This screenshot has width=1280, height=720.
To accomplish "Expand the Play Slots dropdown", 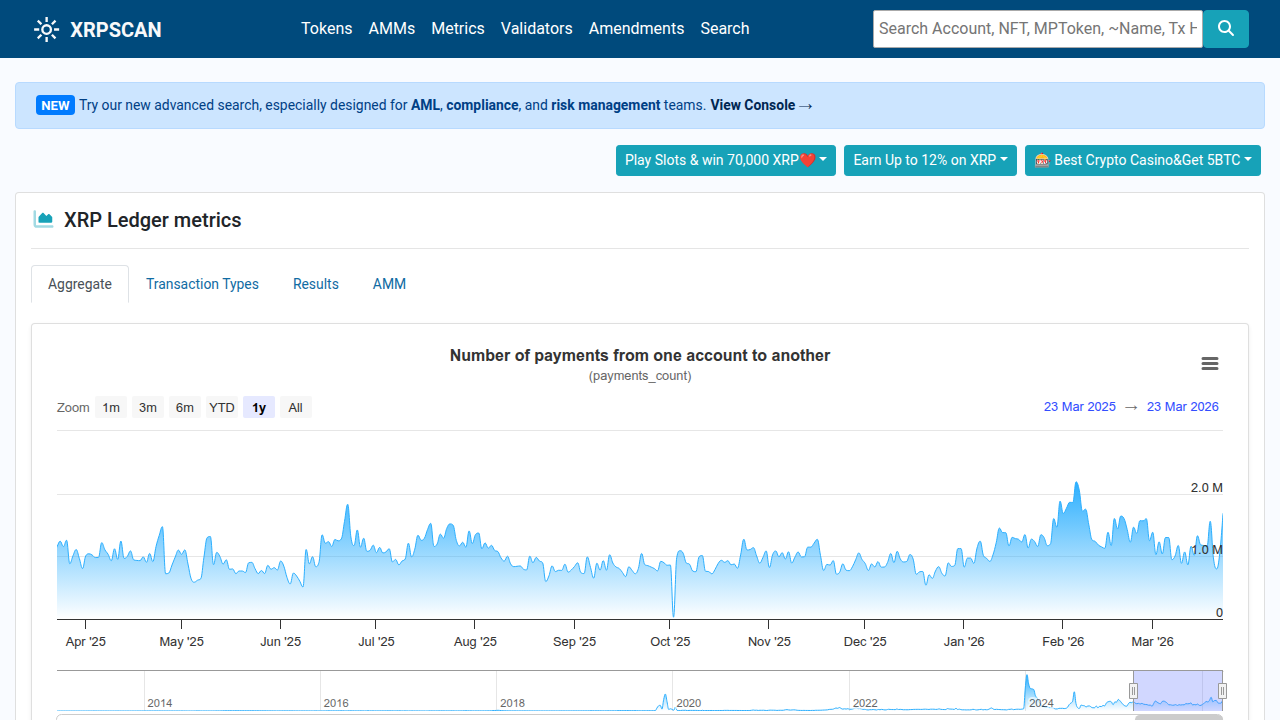I will [x=820, y=160].
